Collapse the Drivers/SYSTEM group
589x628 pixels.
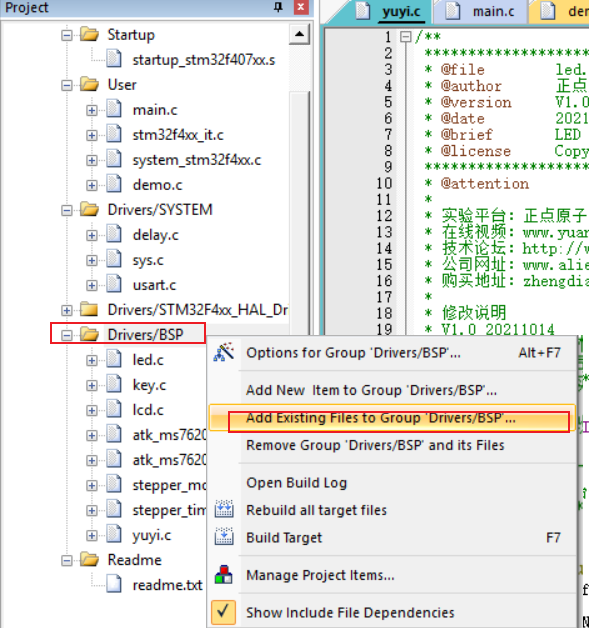point(67,210)
